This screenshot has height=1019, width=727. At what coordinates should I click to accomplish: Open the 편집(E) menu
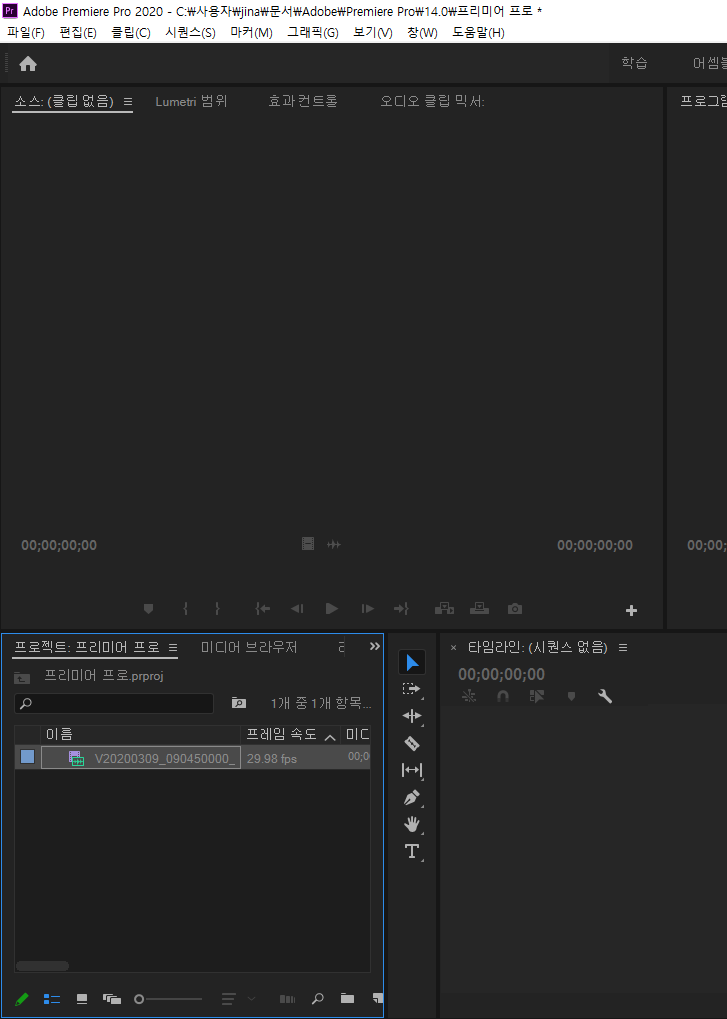78,32
